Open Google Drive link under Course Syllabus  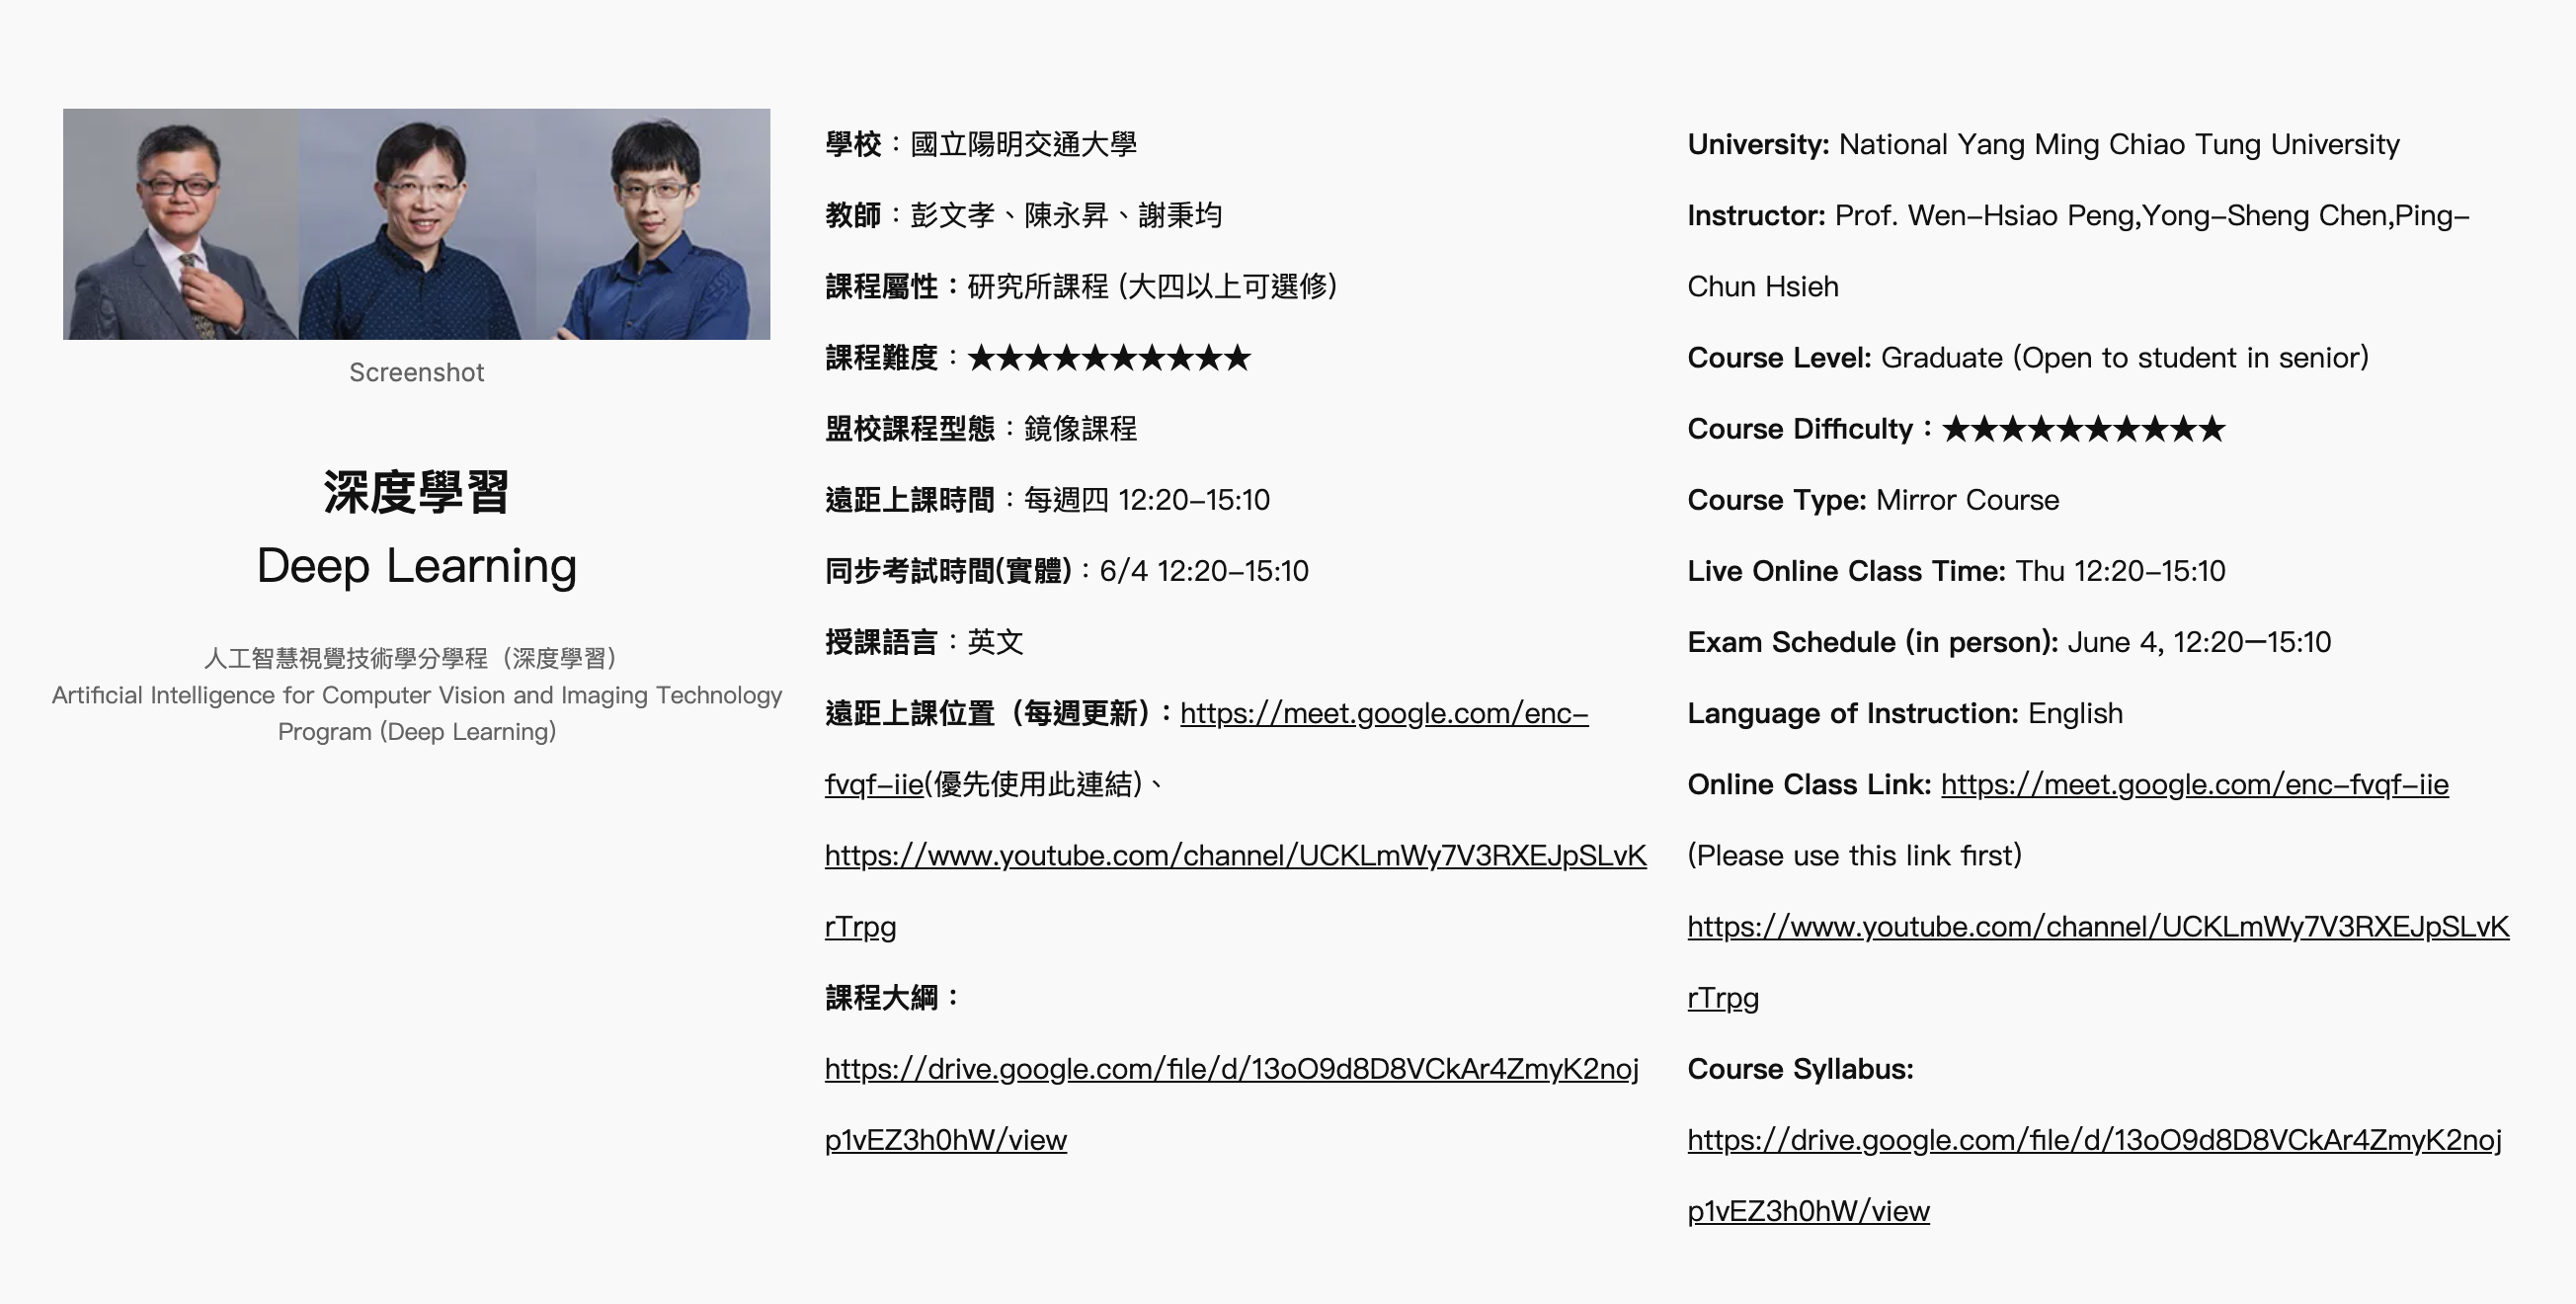coord(2094,1140)
